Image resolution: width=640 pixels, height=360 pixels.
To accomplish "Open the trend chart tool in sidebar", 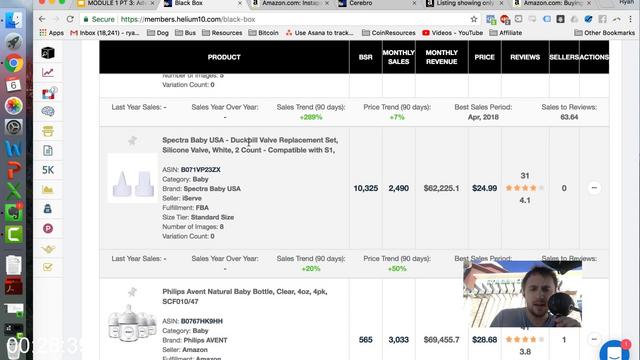I will [x=48, y=73].
